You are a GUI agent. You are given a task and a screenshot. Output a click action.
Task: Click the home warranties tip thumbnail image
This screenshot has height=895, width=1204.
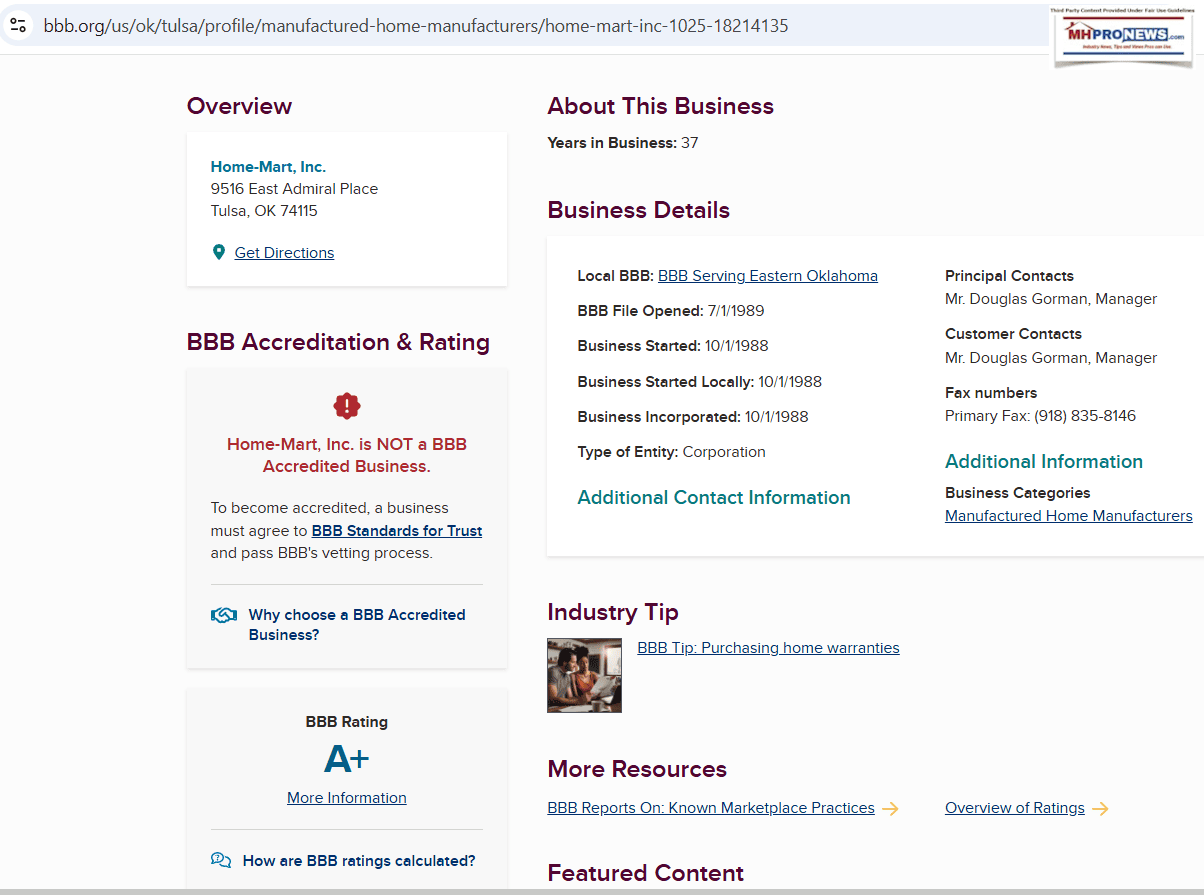(584, 675)
